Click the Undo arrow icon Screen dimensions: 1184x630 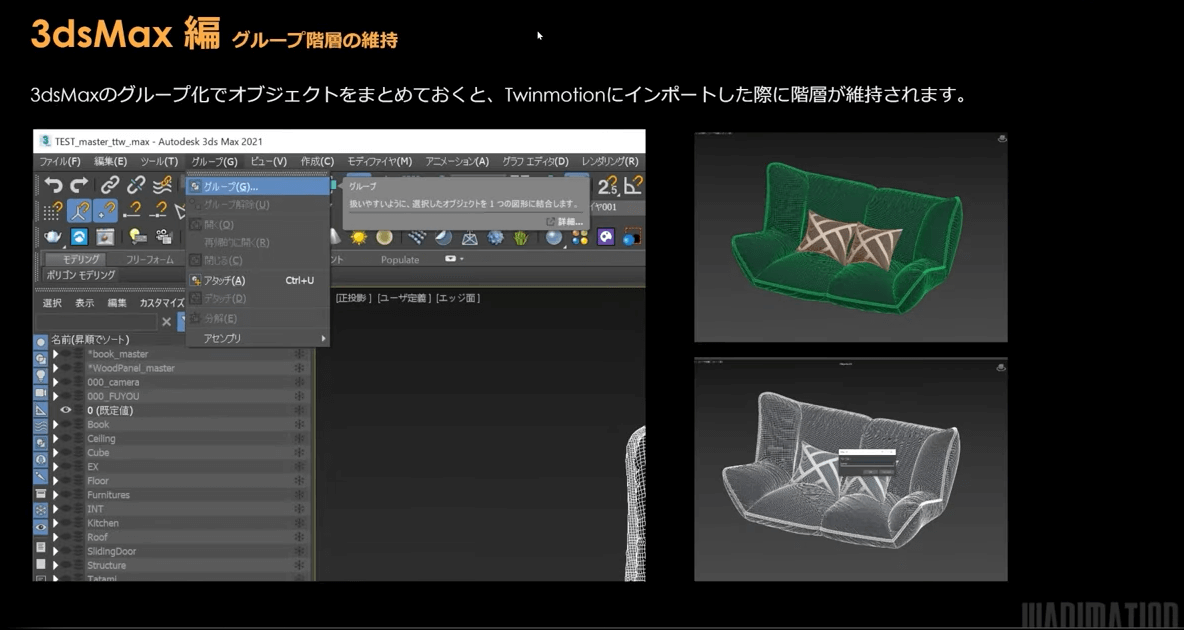pyautogui.click(x=53, y=184)
